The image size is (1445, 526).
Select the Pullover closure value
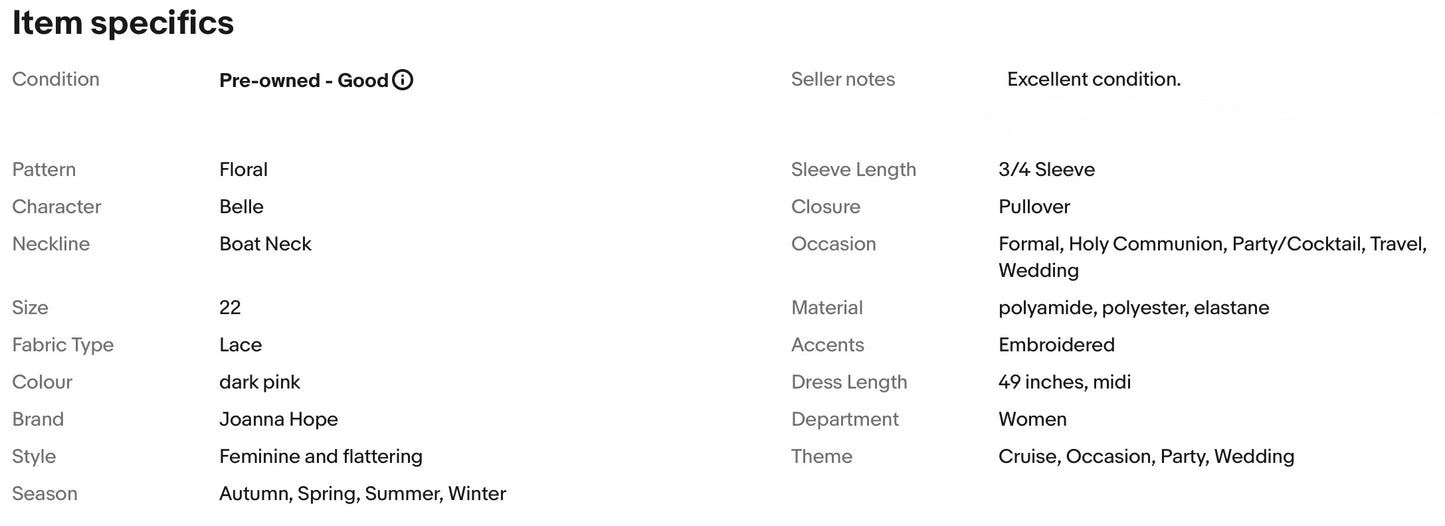click(x=1035, y=207)
